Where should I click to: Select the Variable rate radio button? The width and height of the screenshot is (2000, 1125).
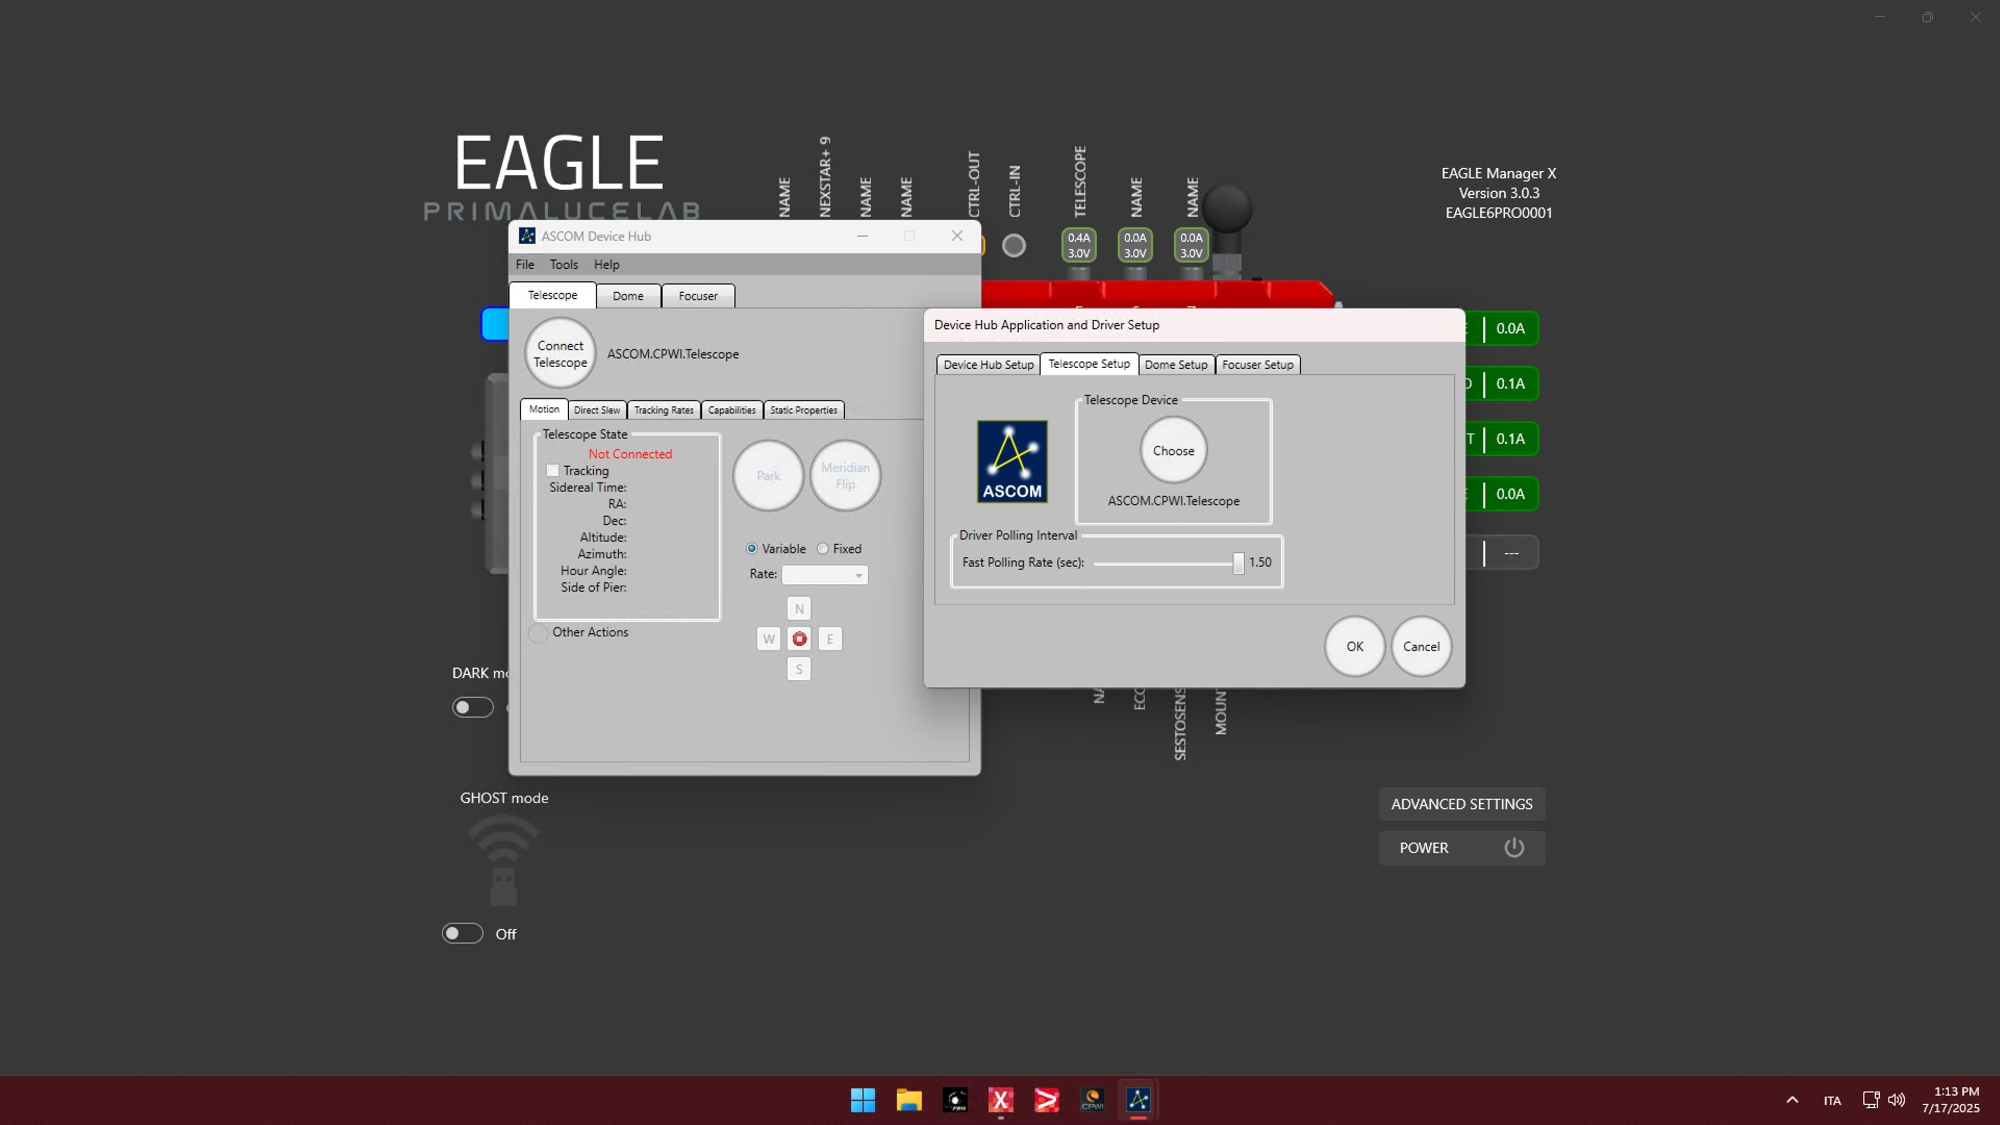752,549
